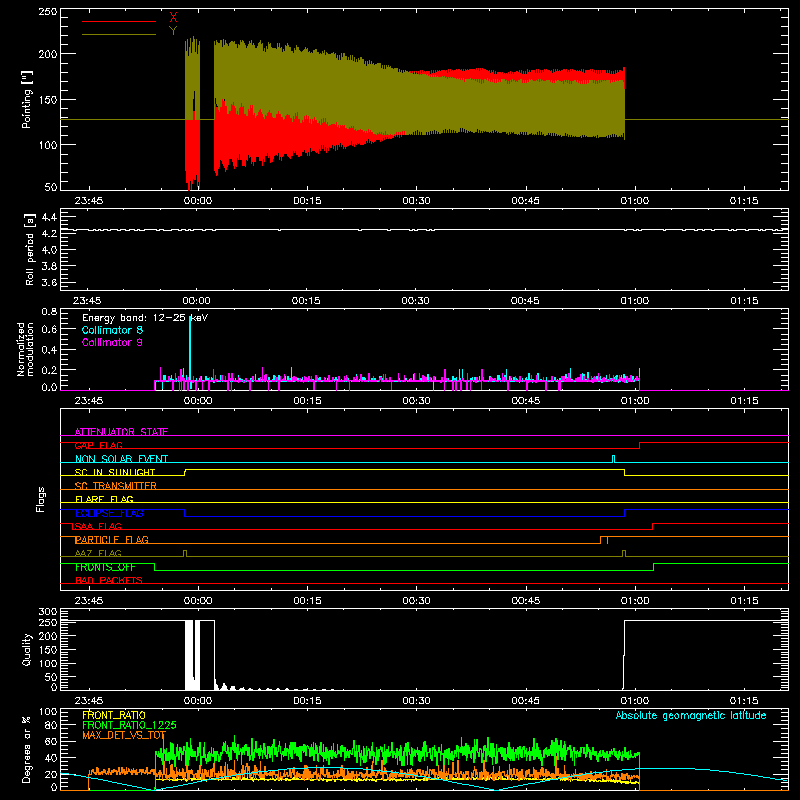Click the green FRONT_RATIO_1225 legend entry
Viewport: 800px width, 800px height.
(129, 725)
